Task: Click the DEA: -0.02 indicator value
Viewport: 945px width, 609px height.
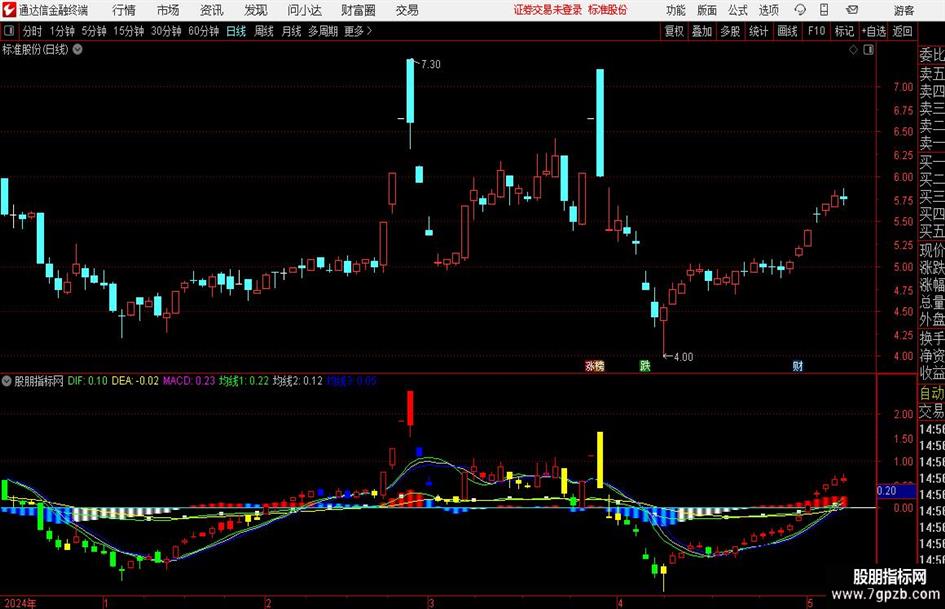Action: 135,381
